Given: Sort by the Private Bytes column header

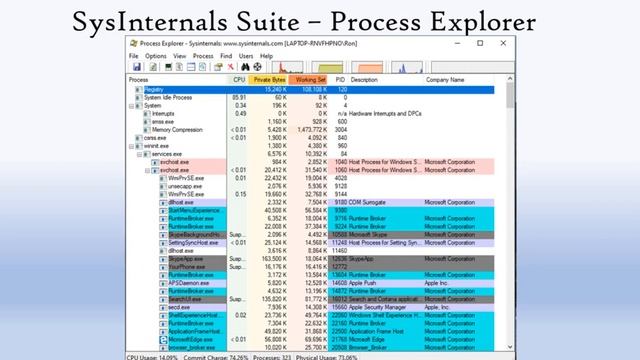Looking at the screenshot, I should [268, 80].
